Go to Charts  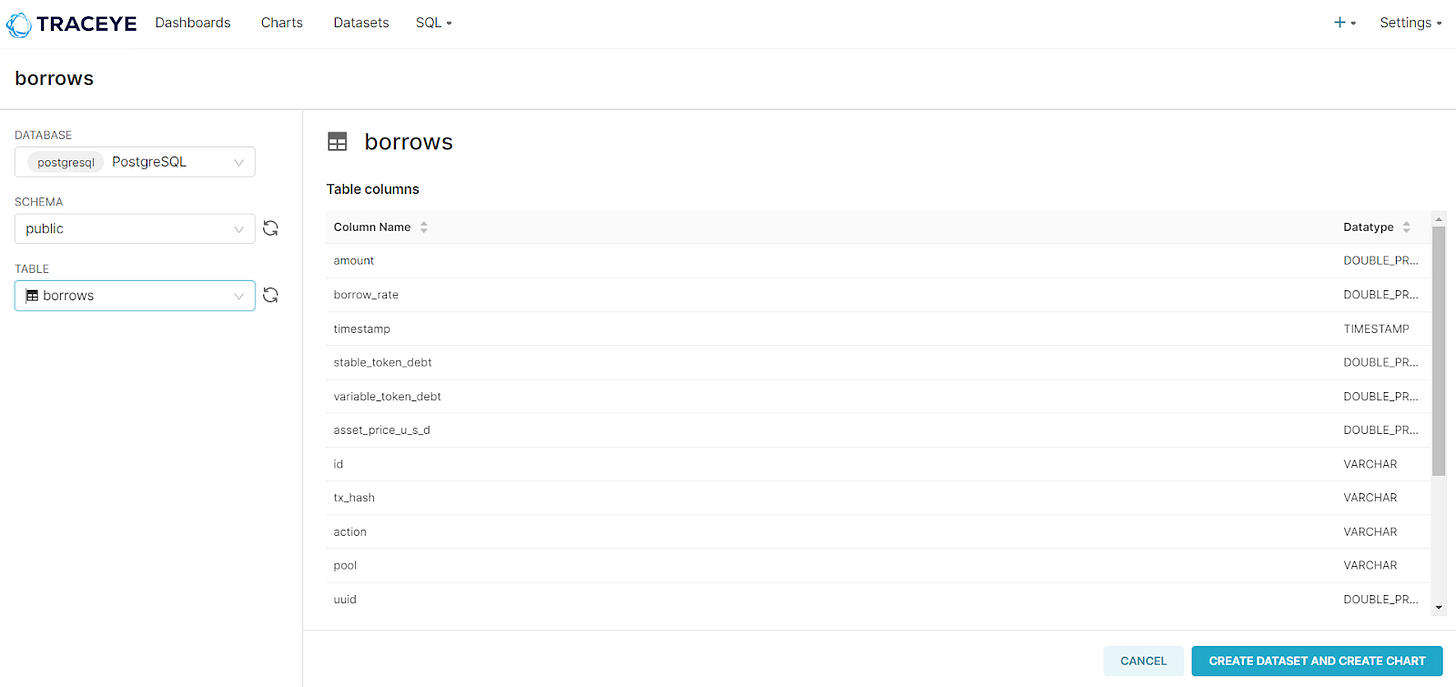[x=282, y=23]
